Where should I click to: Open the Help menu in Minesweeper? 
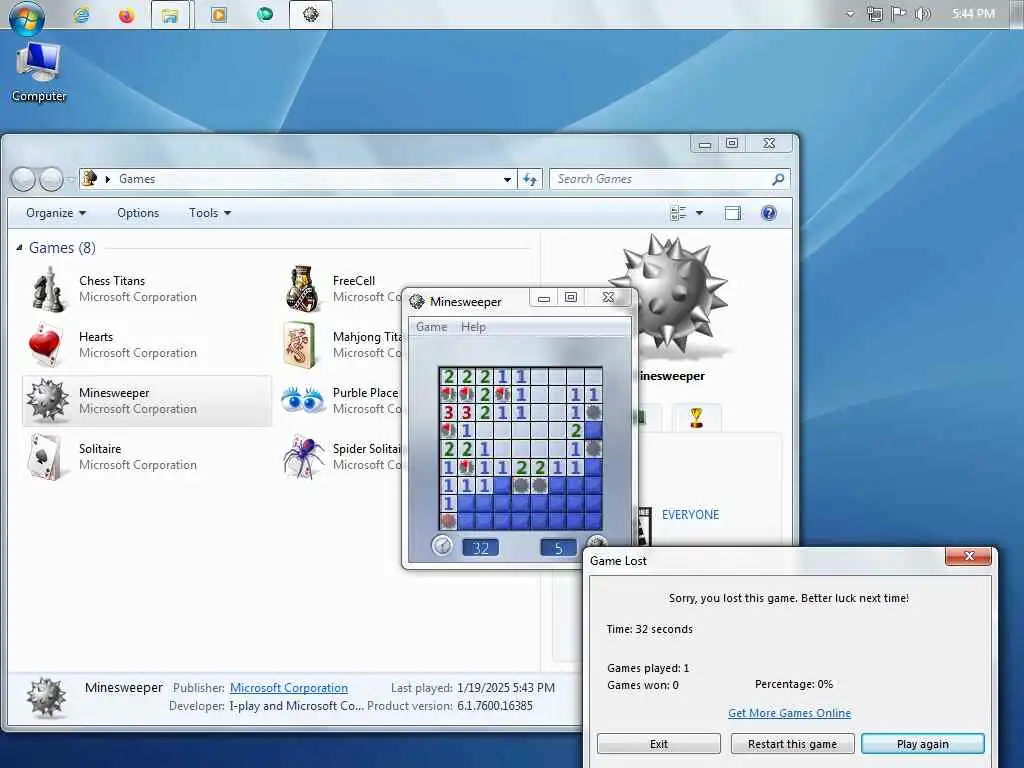coord(473,327)
